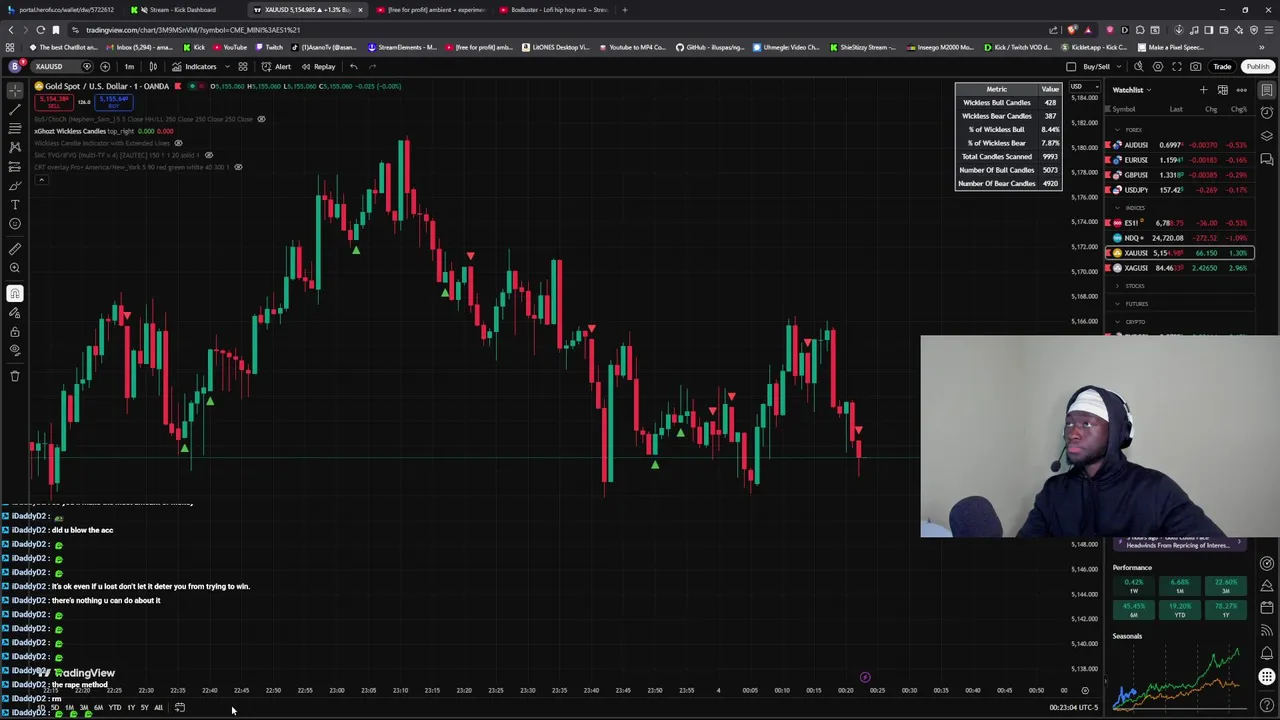Viewport: 1280px width, 720px height.
Task: Click the Replay button
Action: 319,66
